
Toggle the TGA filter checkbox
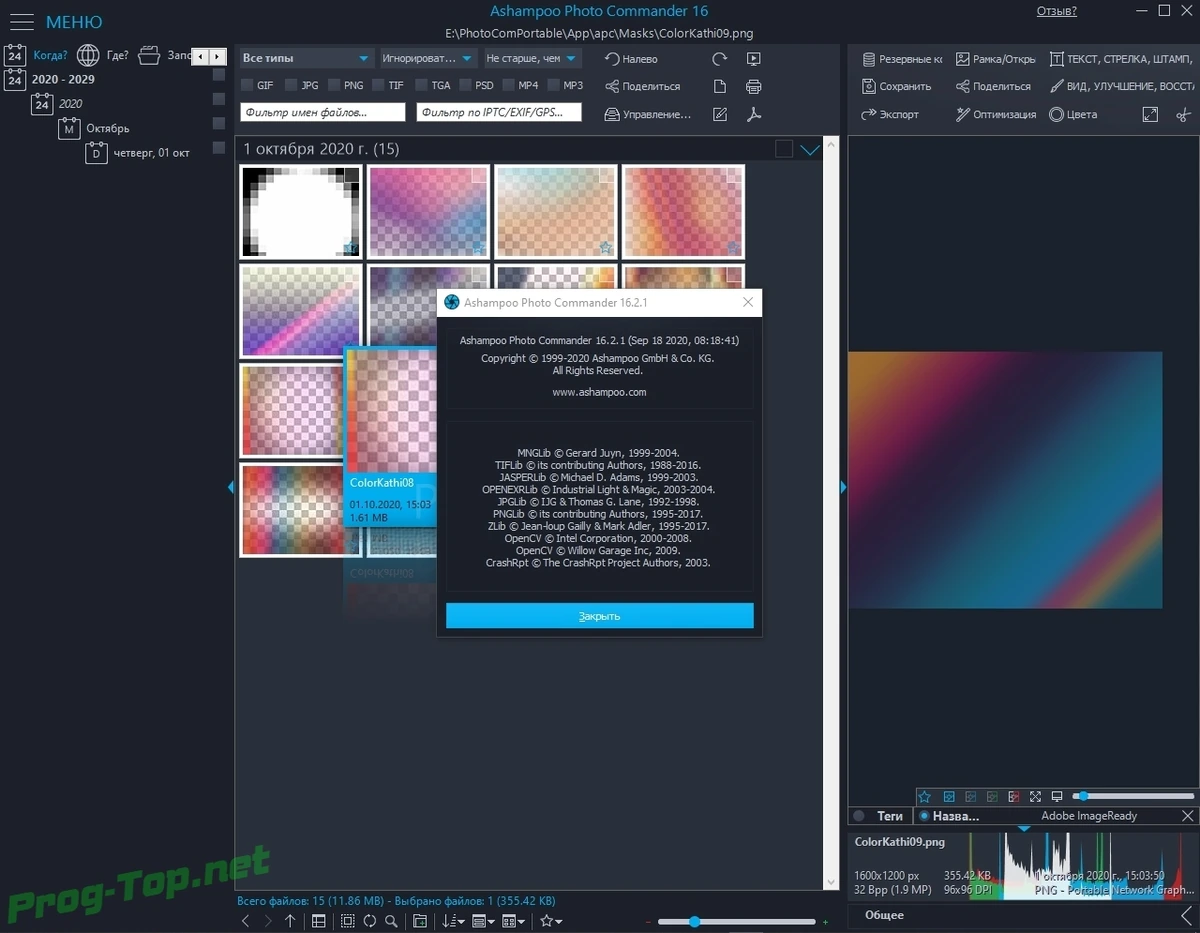421,86
